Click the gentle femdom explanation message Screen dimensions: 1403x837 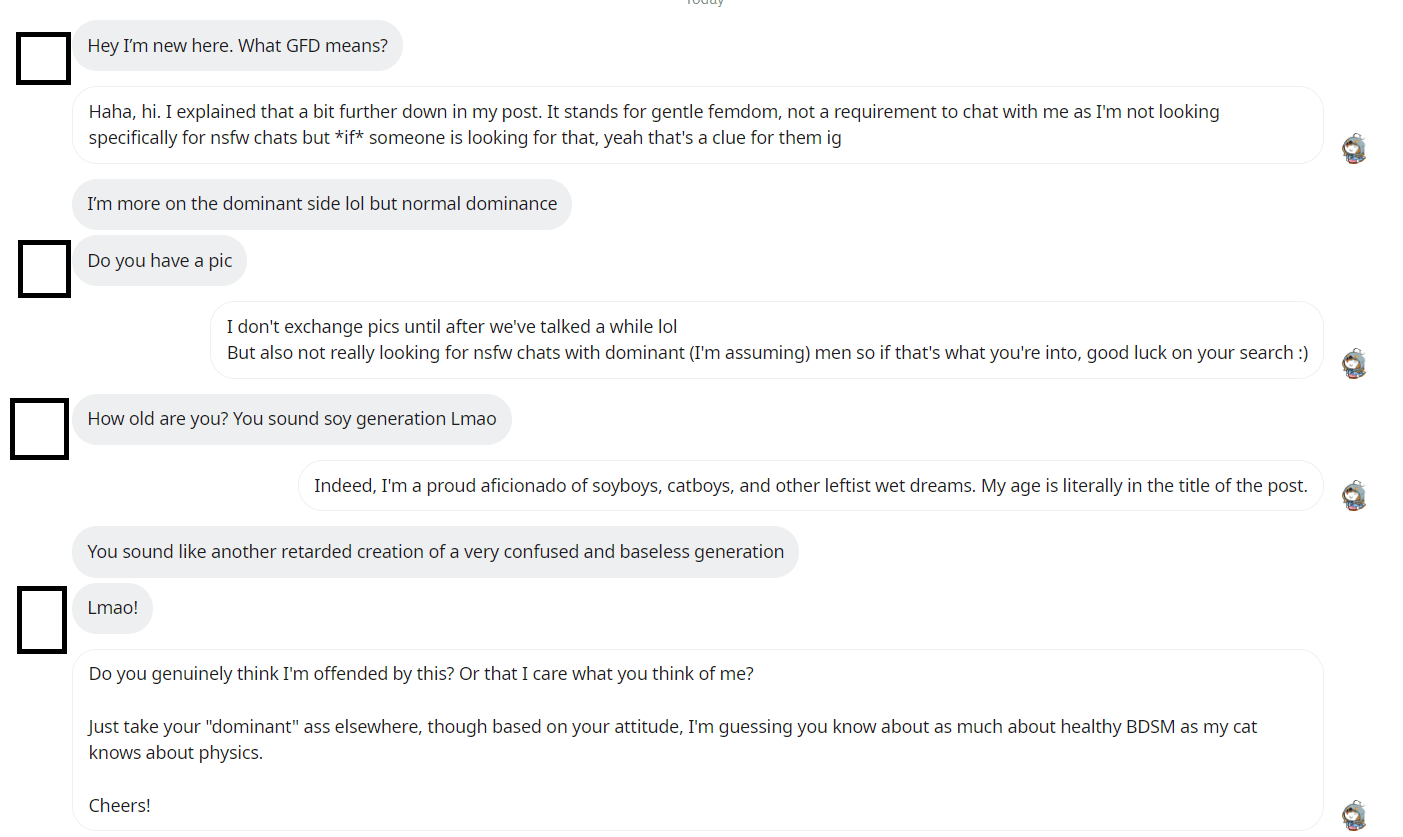tap(697, 124)
